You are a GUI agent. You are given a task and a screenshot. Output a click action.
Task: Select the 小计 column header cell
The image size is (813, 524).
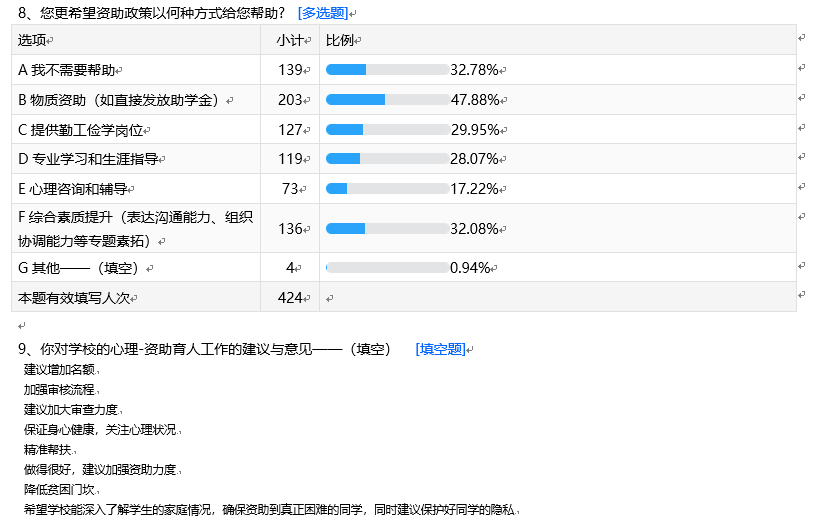click(x=289, y=40)
